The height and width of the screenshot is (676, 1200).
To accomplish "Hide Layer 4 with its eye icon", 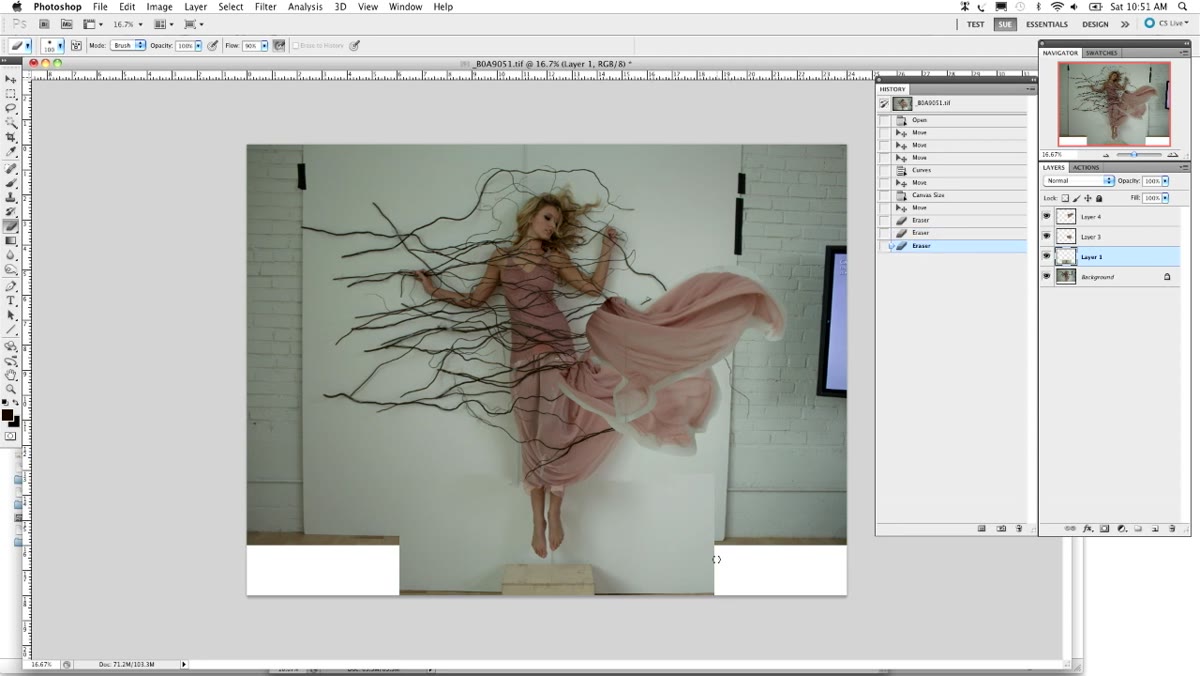I will (x=1047, y=216).
